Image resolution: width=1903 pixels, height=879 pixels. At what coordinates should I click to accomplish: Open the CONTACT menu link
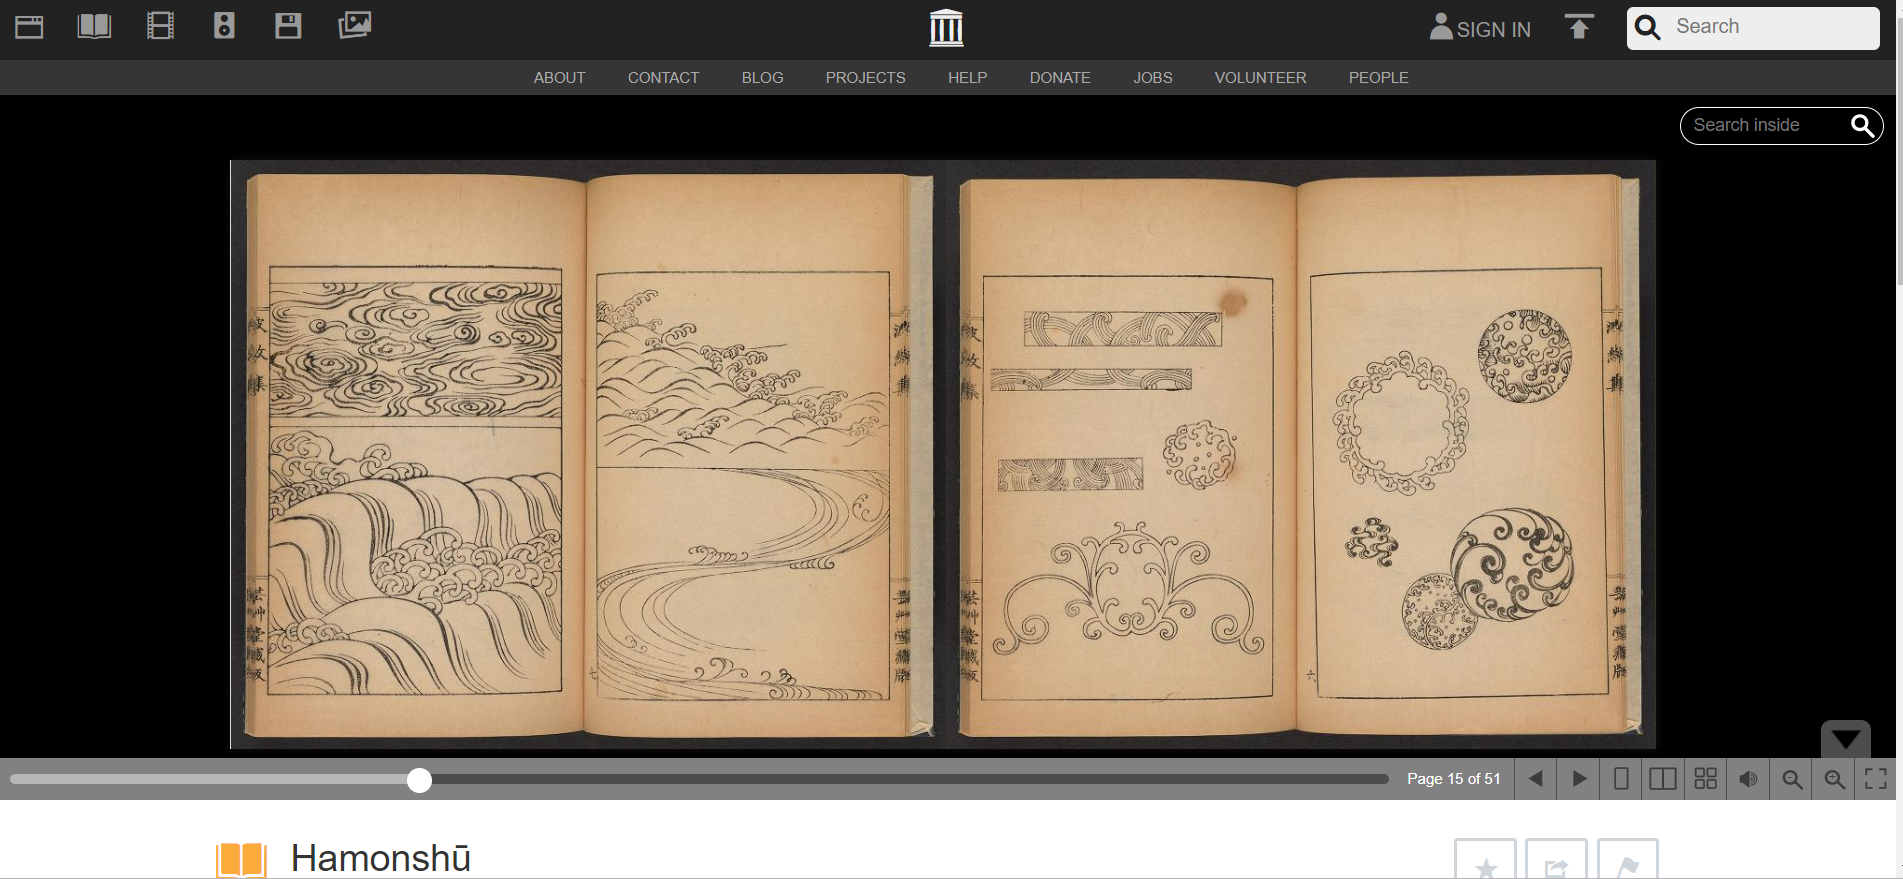663,78
